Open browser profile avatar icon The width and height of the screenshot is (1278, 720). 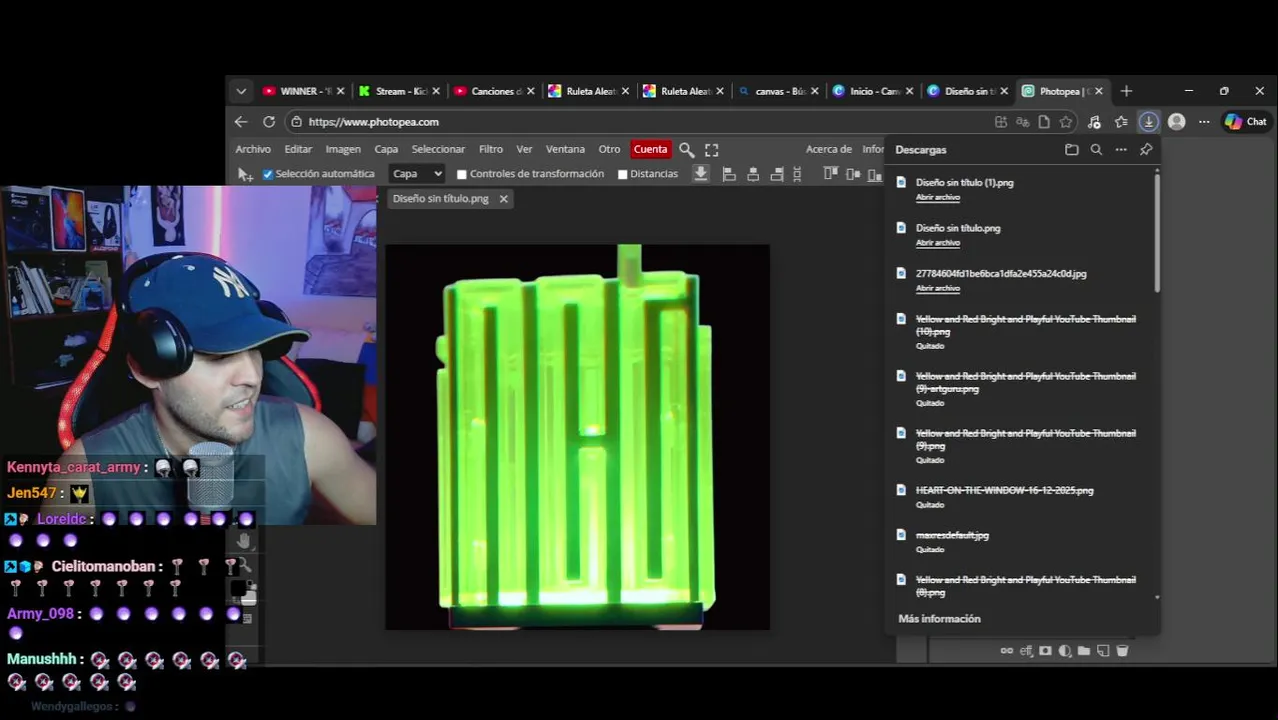[x=1177, y=121]
